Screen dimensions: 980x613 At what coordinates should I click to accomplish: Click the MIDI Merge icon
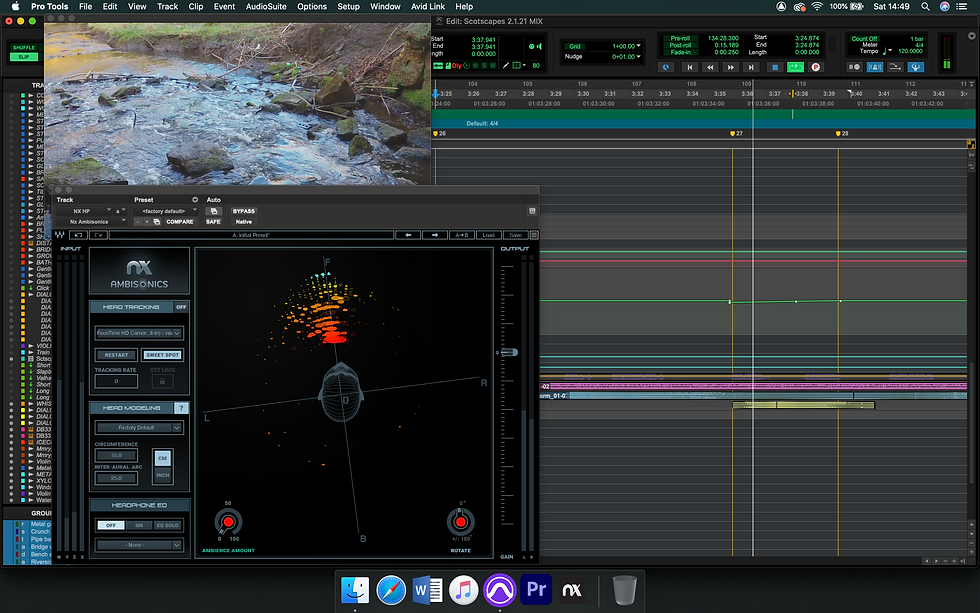pyautogui.click(x=895, y=67)
